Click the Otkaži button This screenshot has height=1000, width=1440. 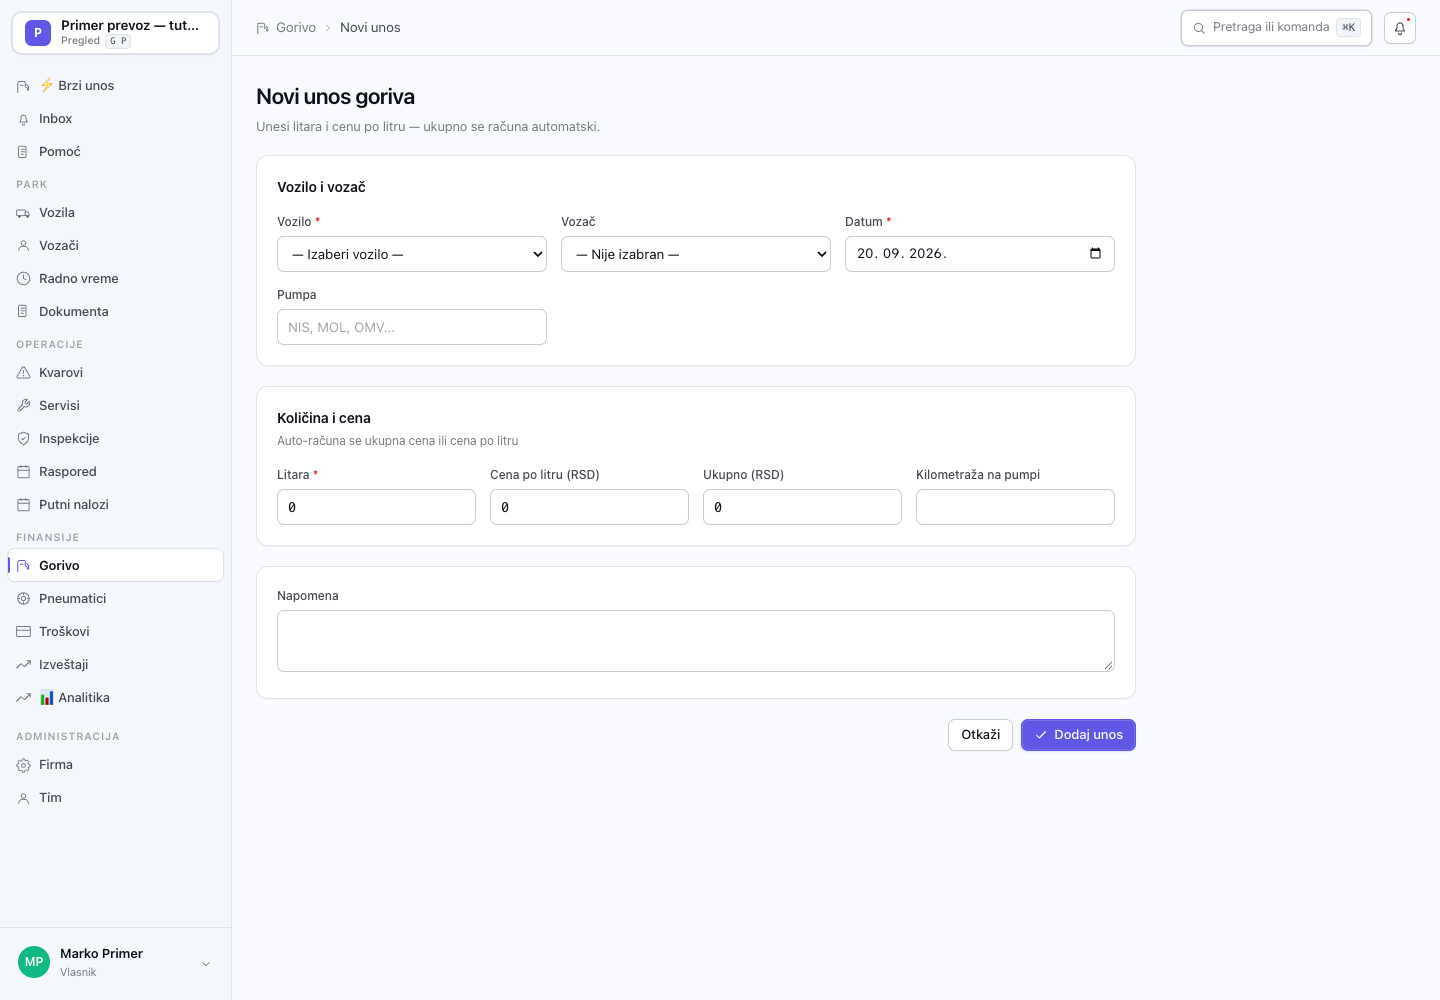coord(980,735)
